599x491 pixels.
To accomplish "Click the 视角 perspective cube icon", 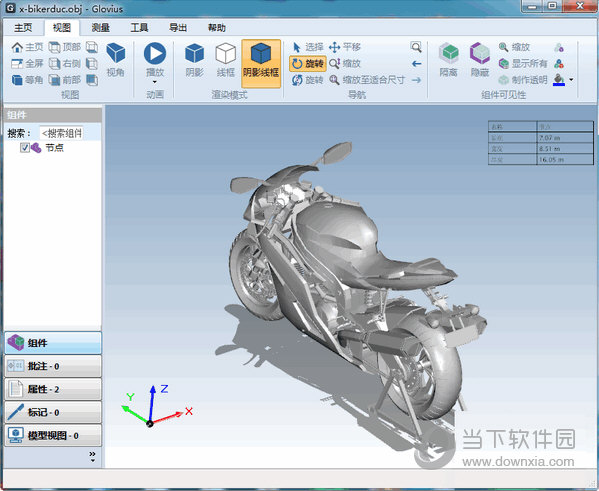I will coord(115,60).
